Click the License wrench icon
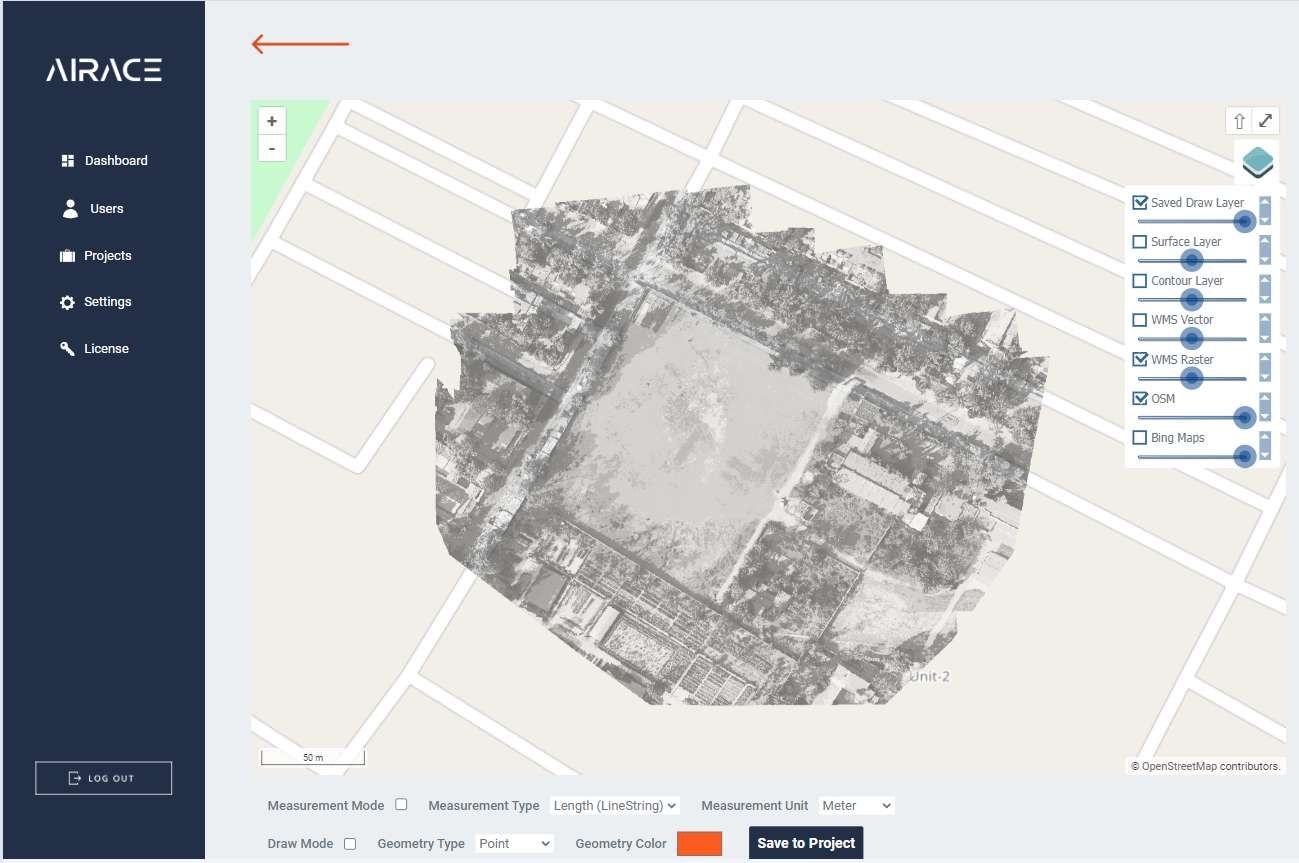The height and width of the screenshot is (863, 1299). (x=67, y=348)
